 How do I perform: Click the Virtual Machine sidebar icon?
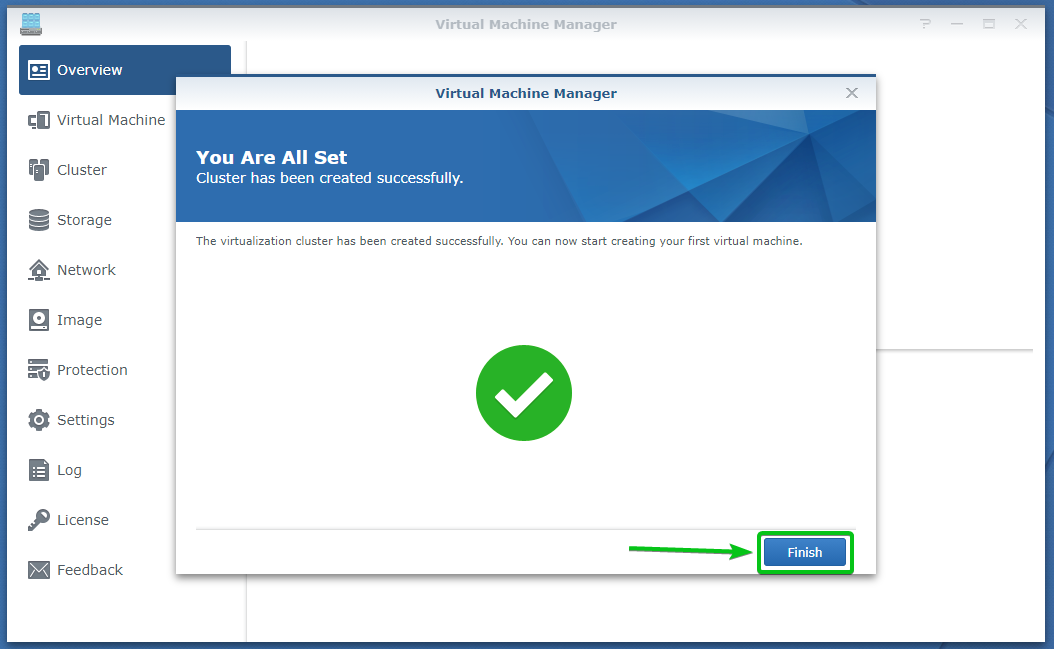[x=39, y=120]
